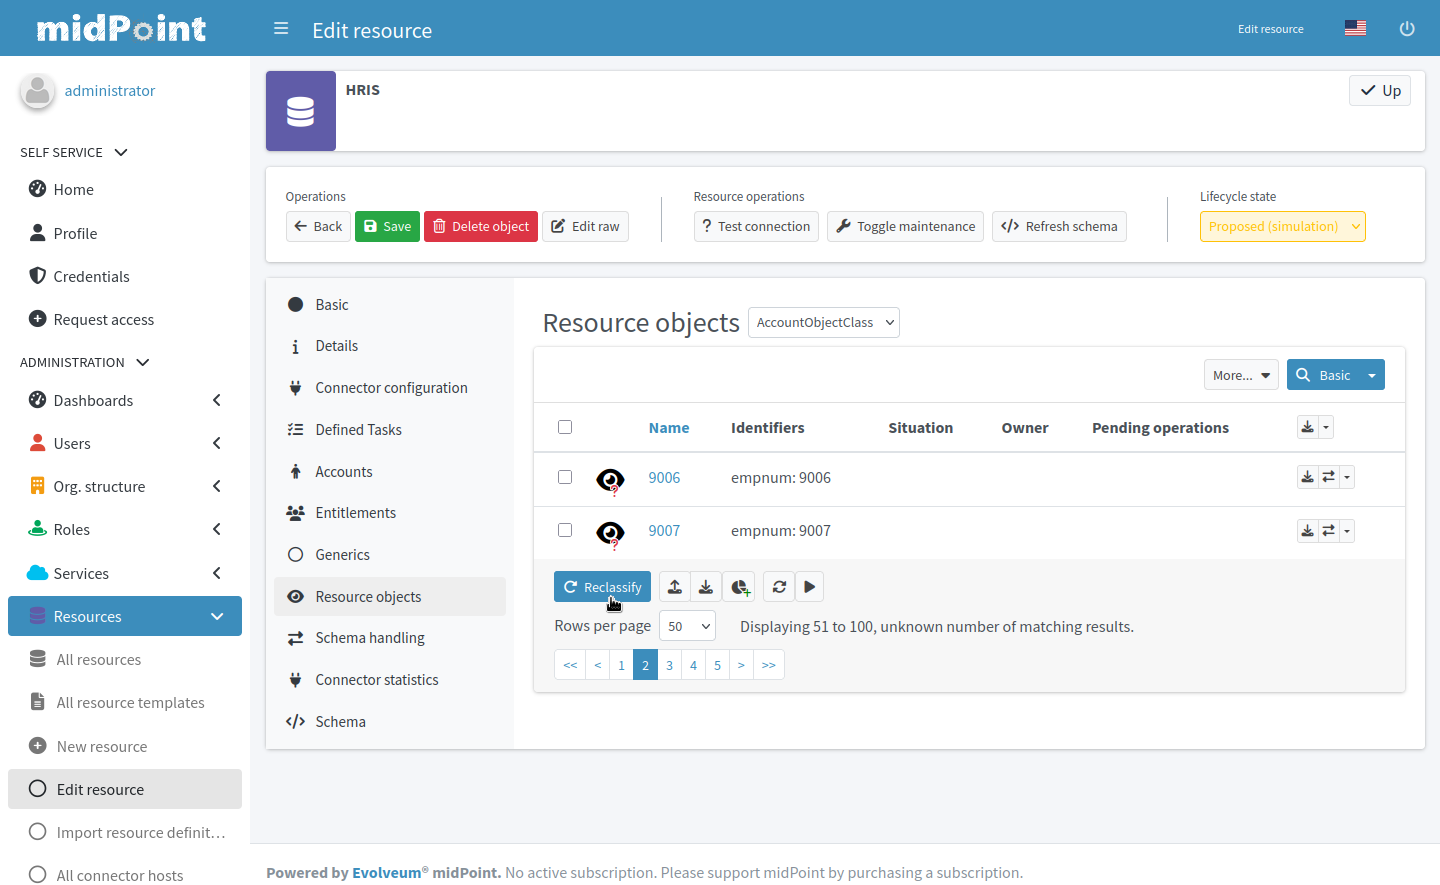Viewport: 1440px width, 885px height.
Task: Open the Lifecycle state dropdown
Action: tap(1282, 227)
